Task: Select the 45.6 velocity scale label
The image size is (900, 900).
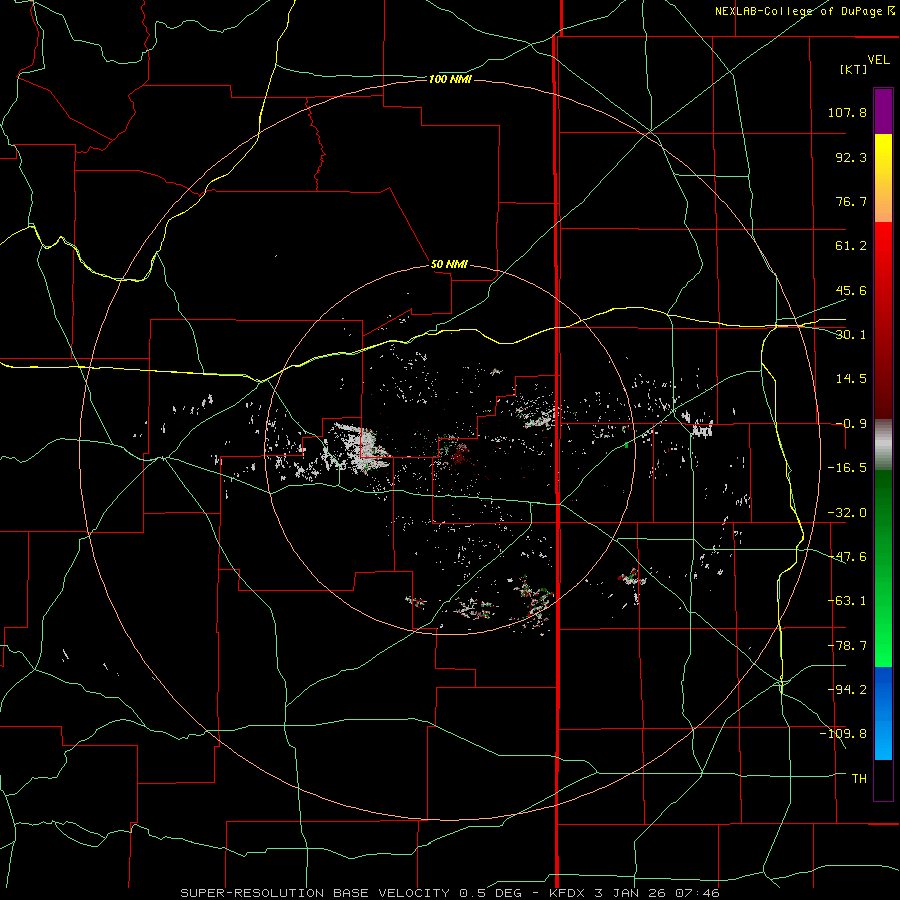Action: [851, 290]
